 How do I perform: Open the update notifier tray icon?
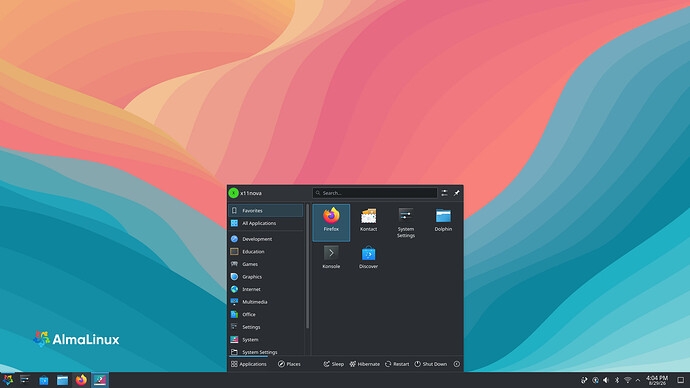[x=595, y=380]
